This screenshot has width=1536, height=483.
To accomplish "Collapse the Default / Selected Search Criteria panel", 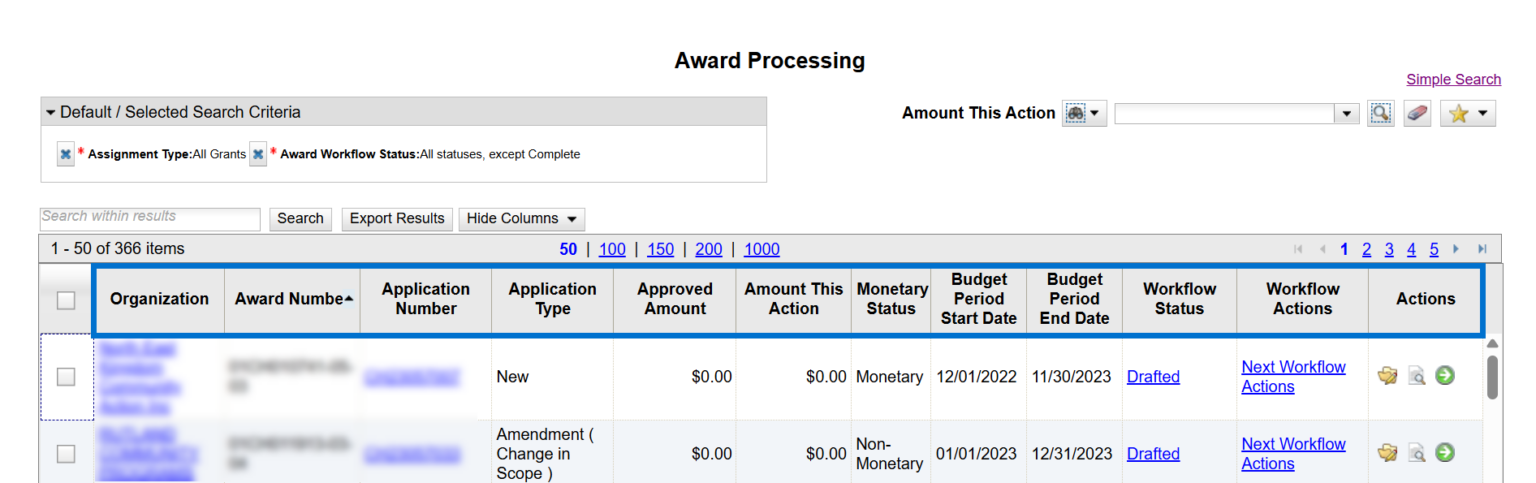I will coord(52,112).
